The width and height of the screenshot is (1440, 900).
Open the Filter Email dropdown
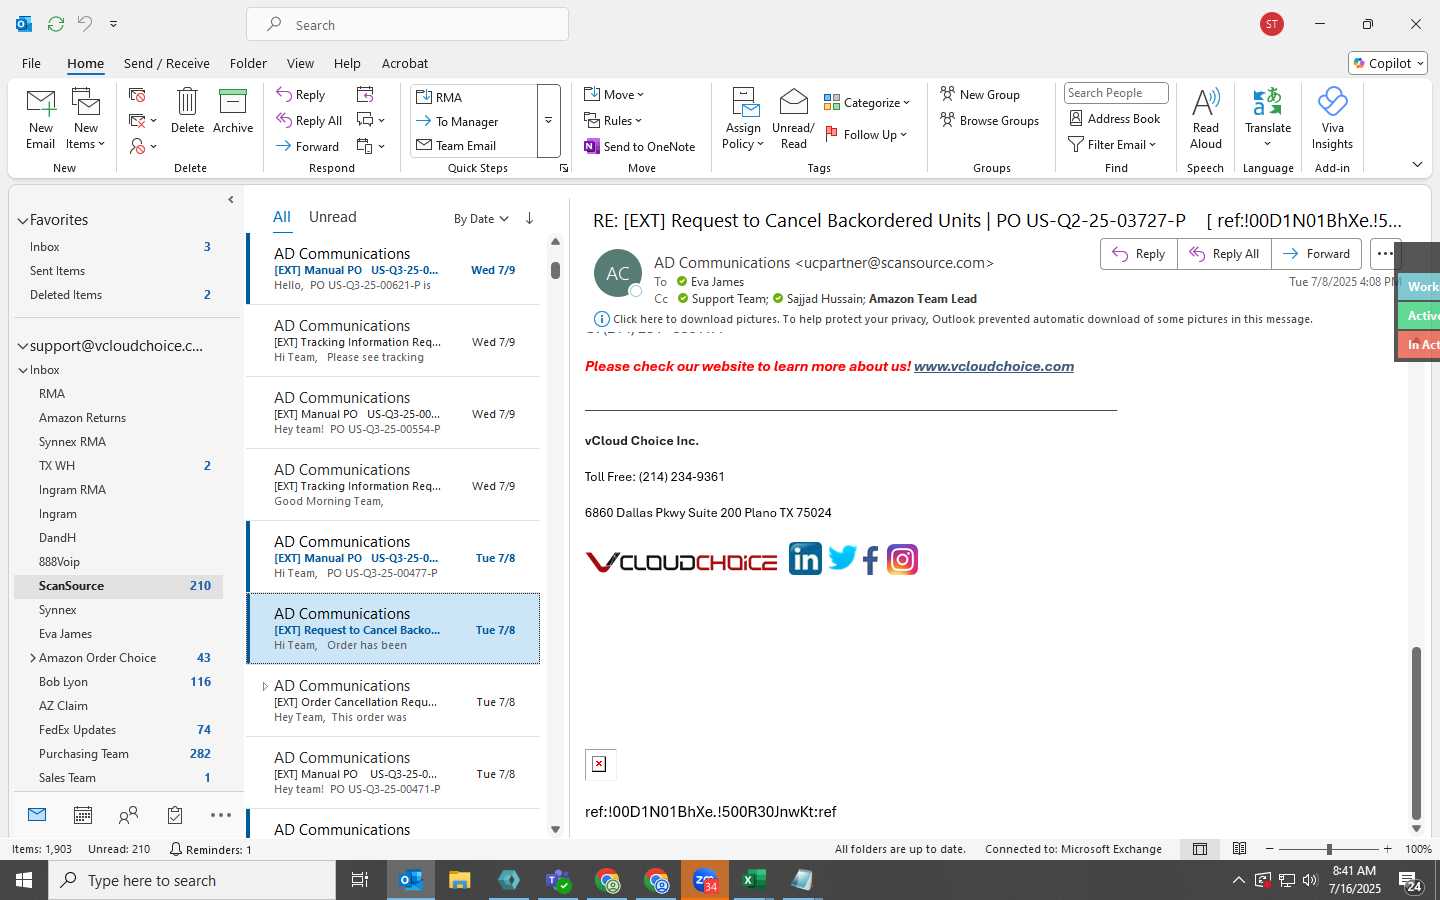[x=1112, y=145]
